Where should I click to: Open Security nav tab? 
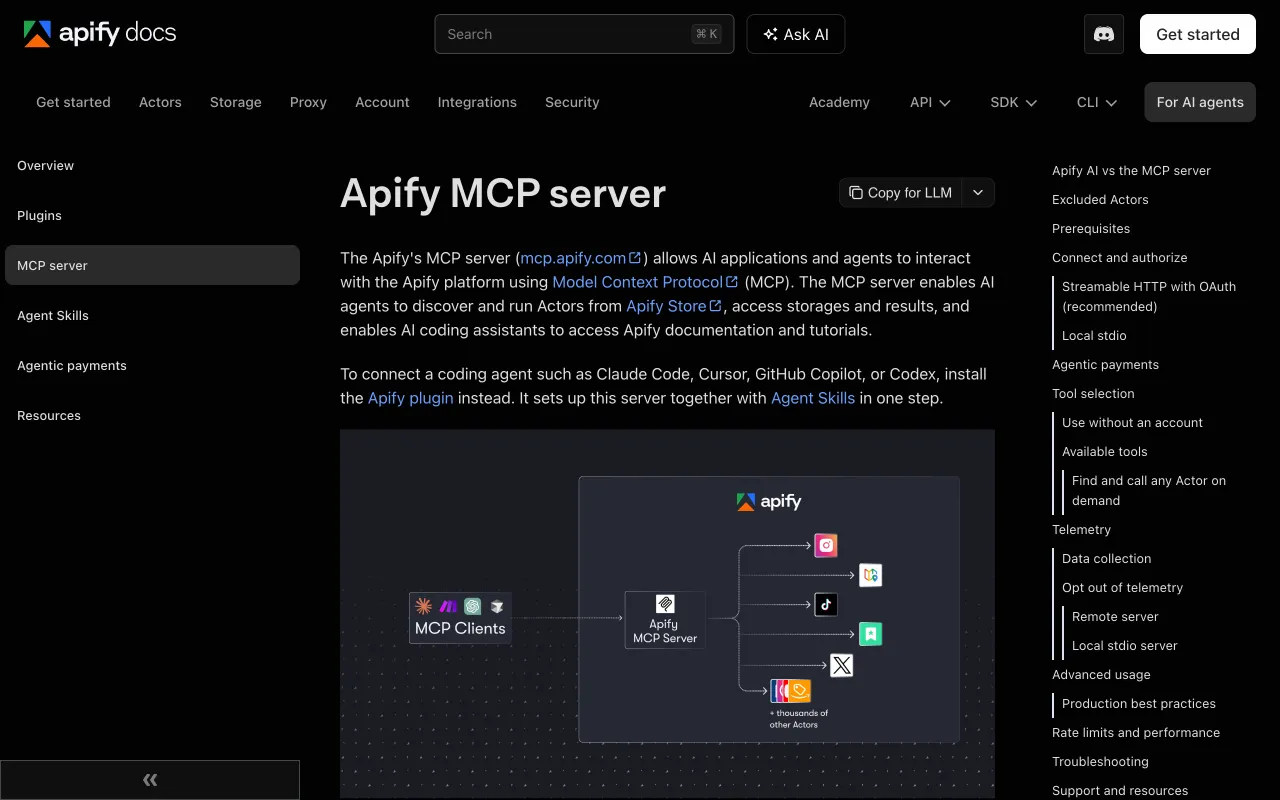572,102
